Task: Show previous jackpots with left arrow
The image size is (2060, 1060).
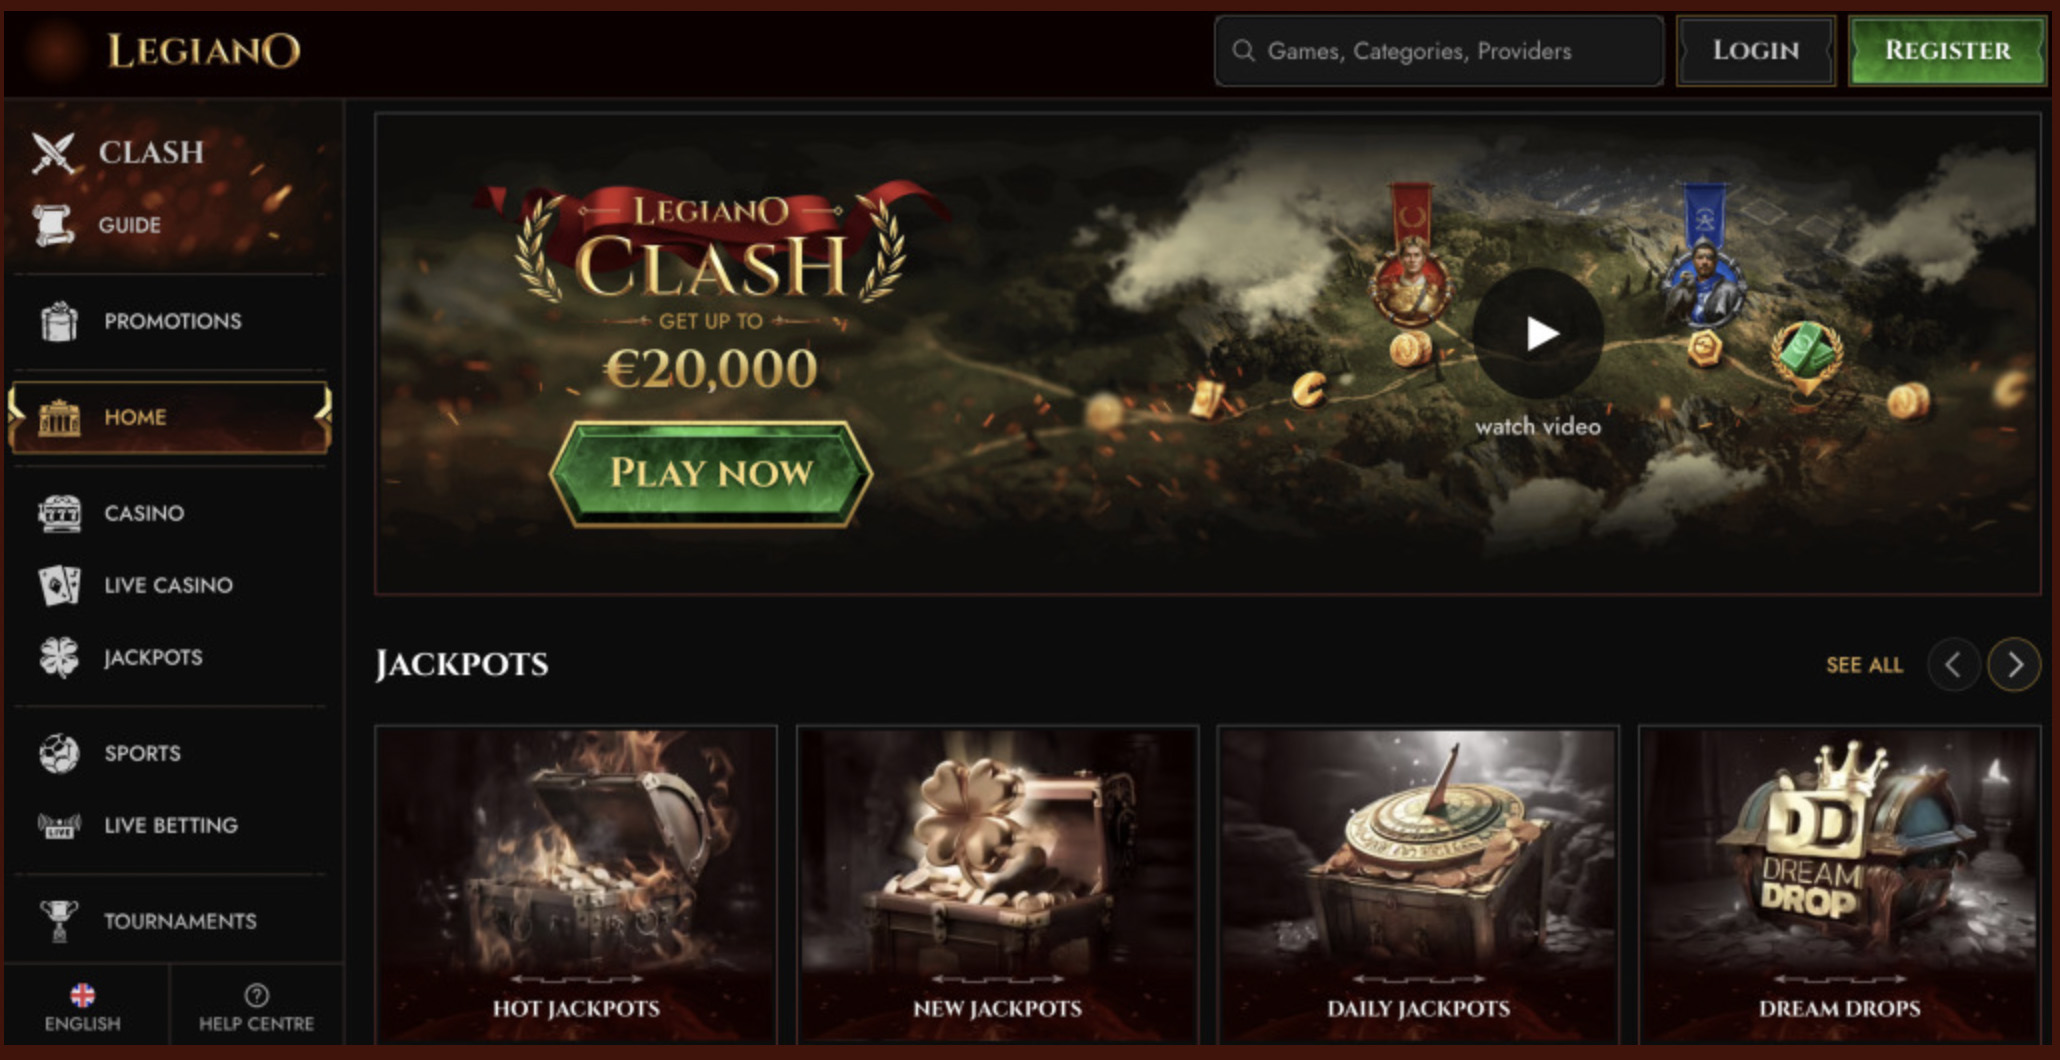Action: tap(1953, 664)
